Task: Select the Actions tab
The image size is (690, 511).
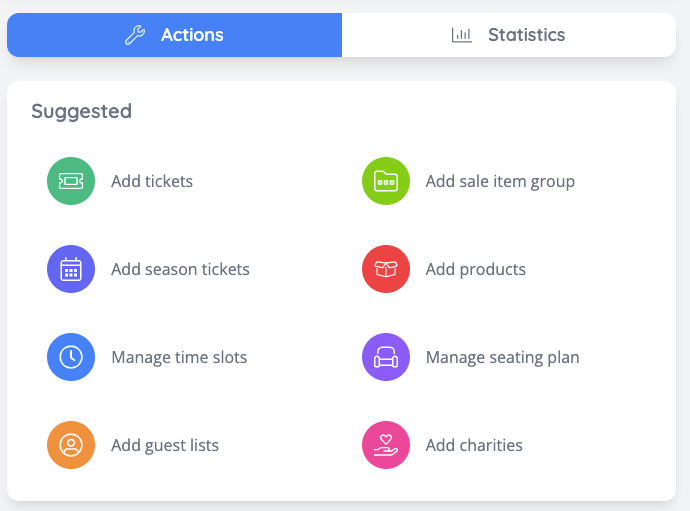Action: tap(175, 36)
